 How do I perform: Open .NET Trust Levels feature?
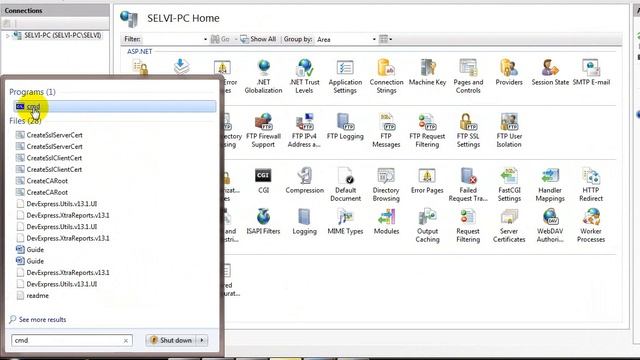click(304, 76)
